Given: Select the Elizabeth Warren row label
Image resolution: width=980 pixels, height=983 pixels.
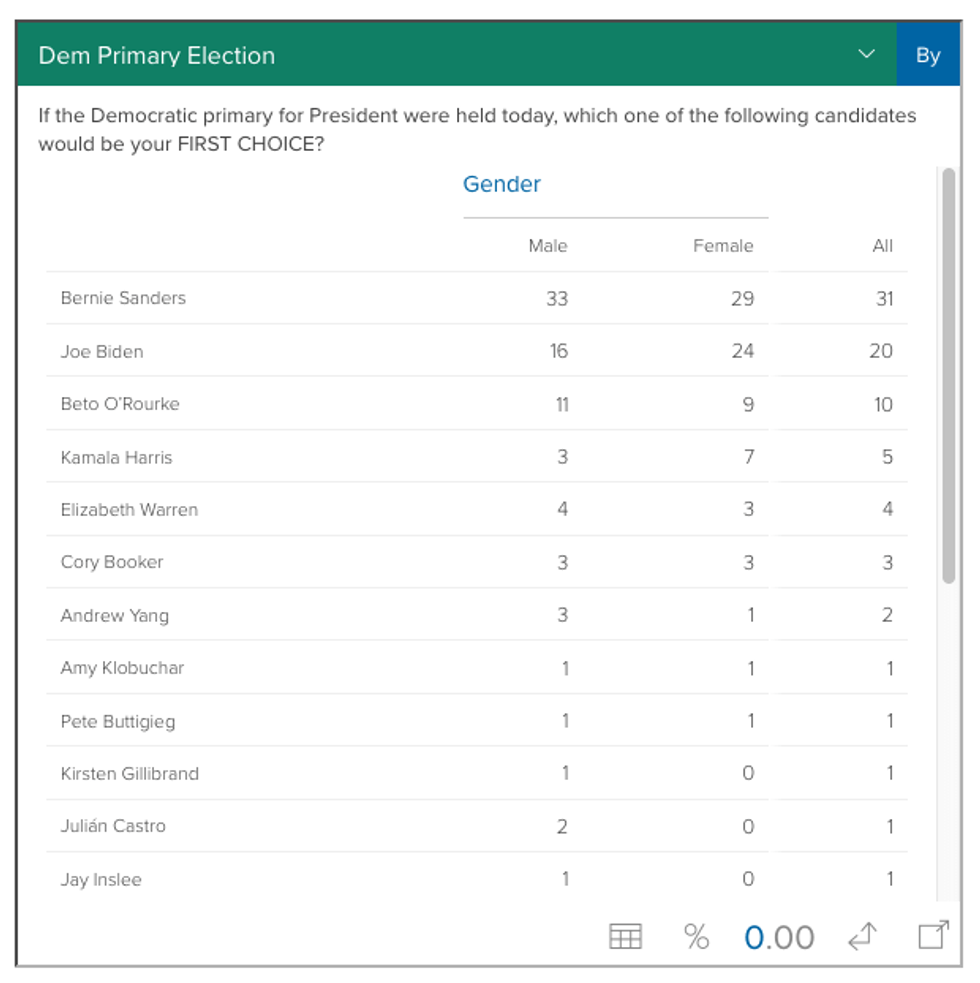Looking at the screenshot, I should coord(129,510).
